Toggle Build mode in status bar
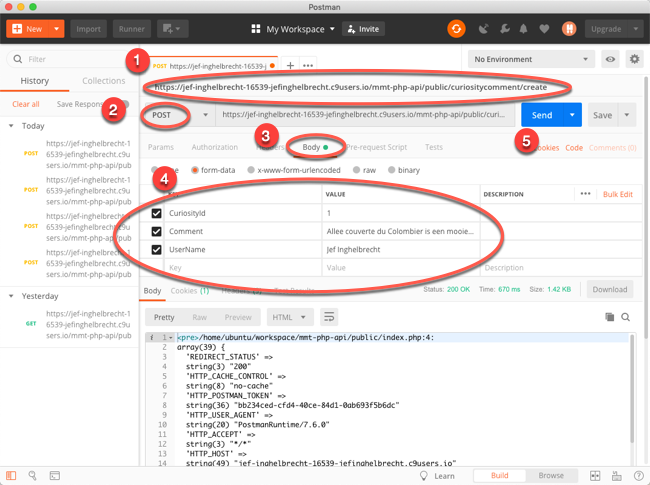The height and width of the screenshot is (485, 650). (x=500, y=475)
